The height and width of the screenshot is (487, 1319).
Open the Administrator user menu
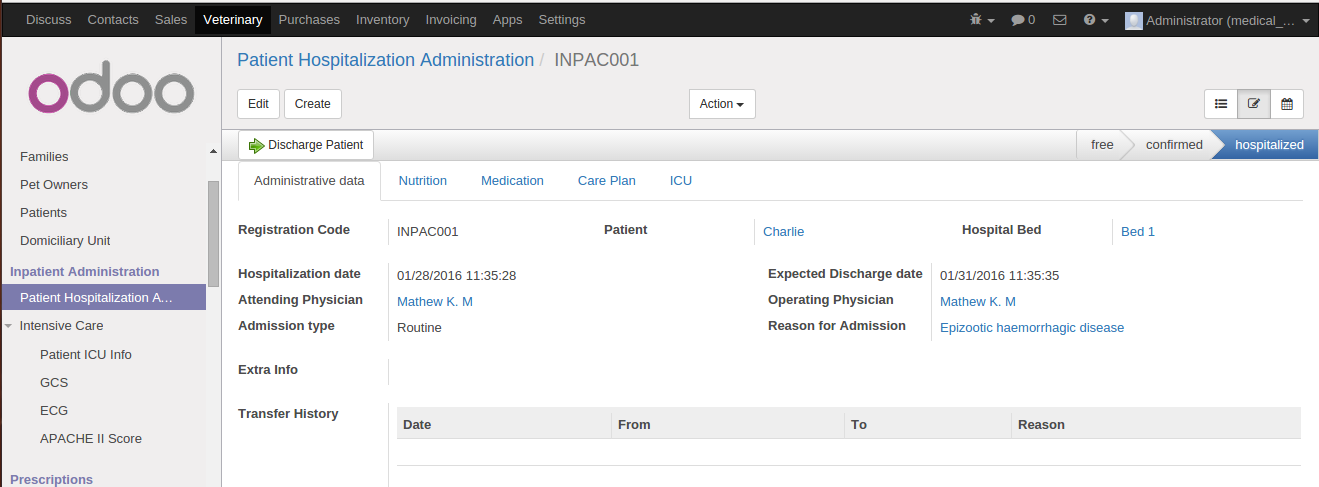pyautogui.click(x=1216, y=20)
